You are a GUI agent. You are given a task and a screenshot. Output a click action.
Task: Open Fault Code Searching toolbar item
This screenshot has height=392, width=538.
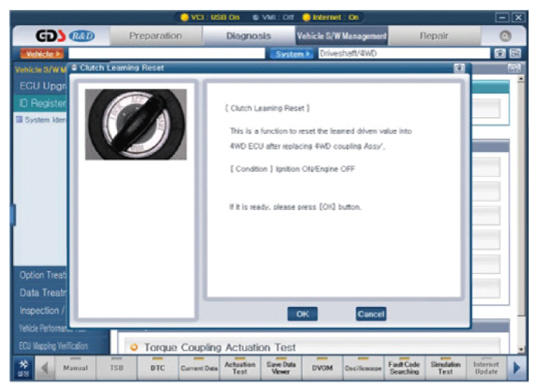(404, 368)
